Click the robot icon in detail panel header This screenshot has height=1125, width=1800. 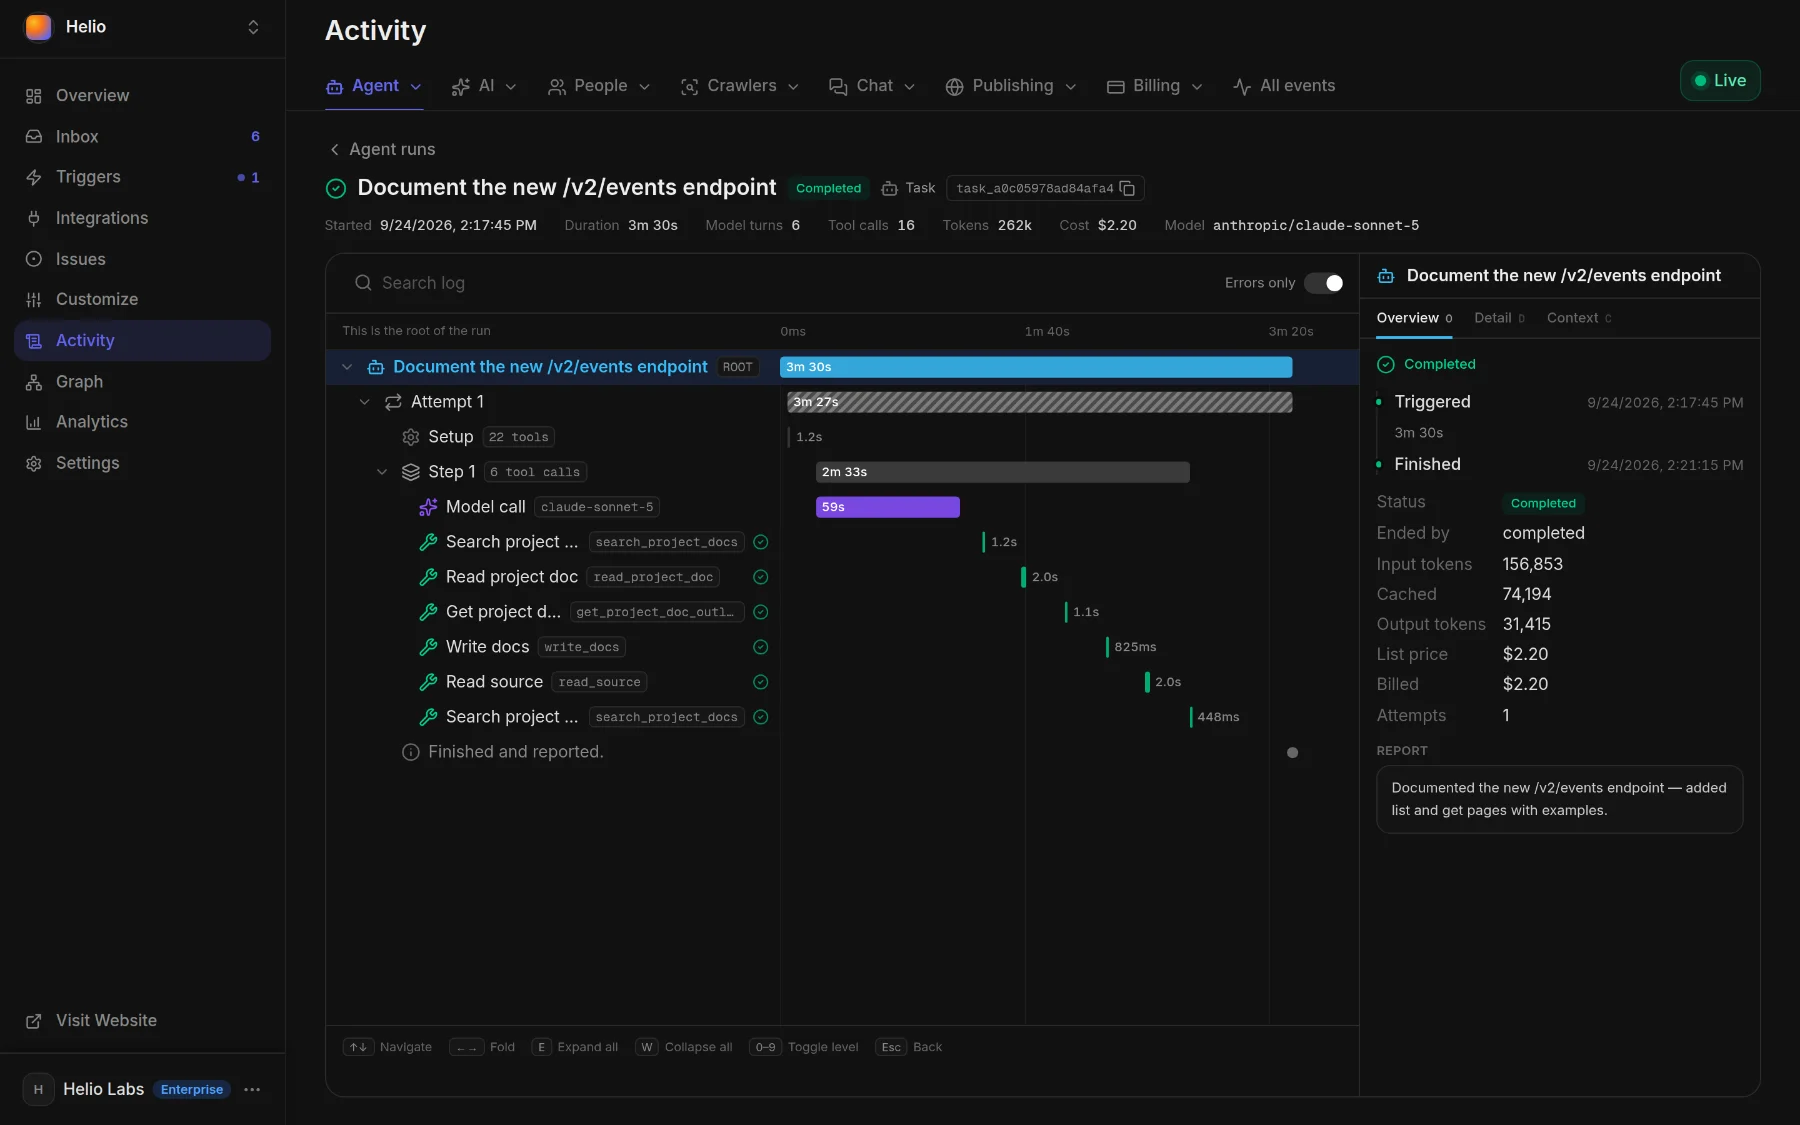(x=1386, y=276)
